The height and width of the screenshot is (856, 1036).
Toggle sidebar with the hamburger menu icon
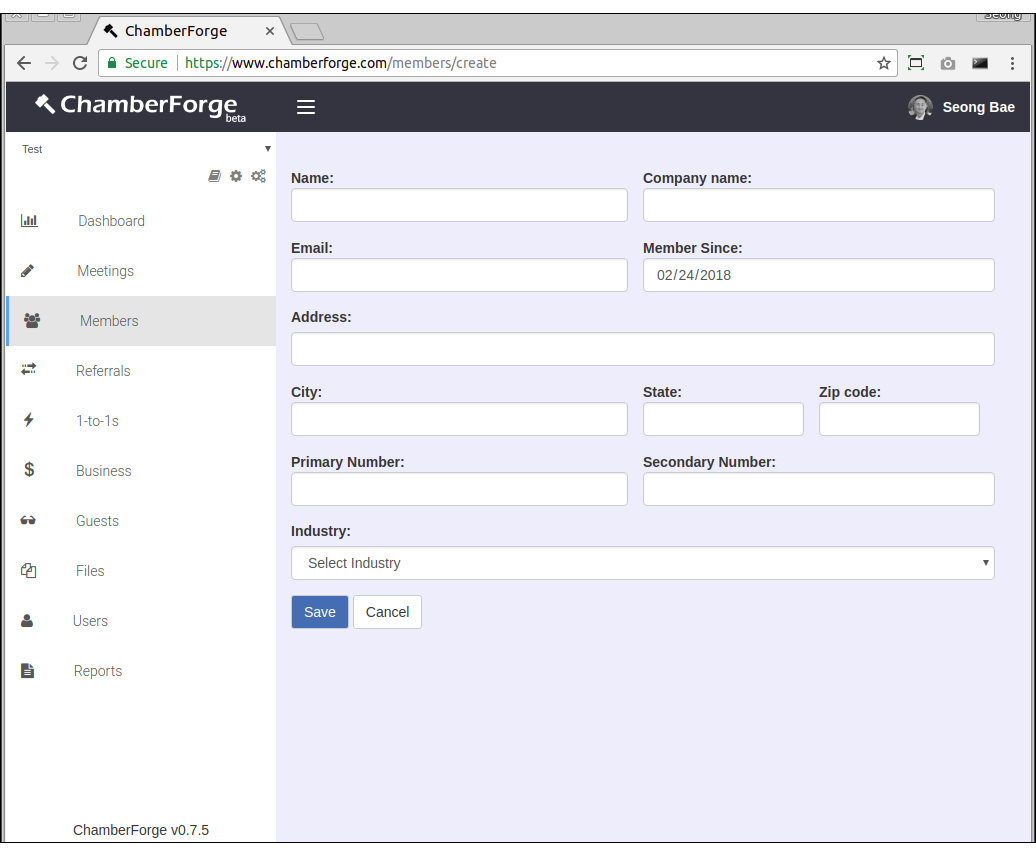tap(306, 107)
